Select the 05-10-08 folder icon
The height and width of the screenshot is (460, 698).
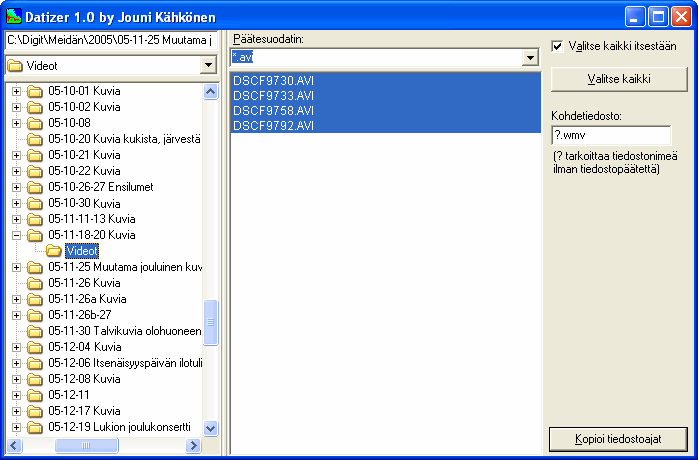[x=35, y=123]
